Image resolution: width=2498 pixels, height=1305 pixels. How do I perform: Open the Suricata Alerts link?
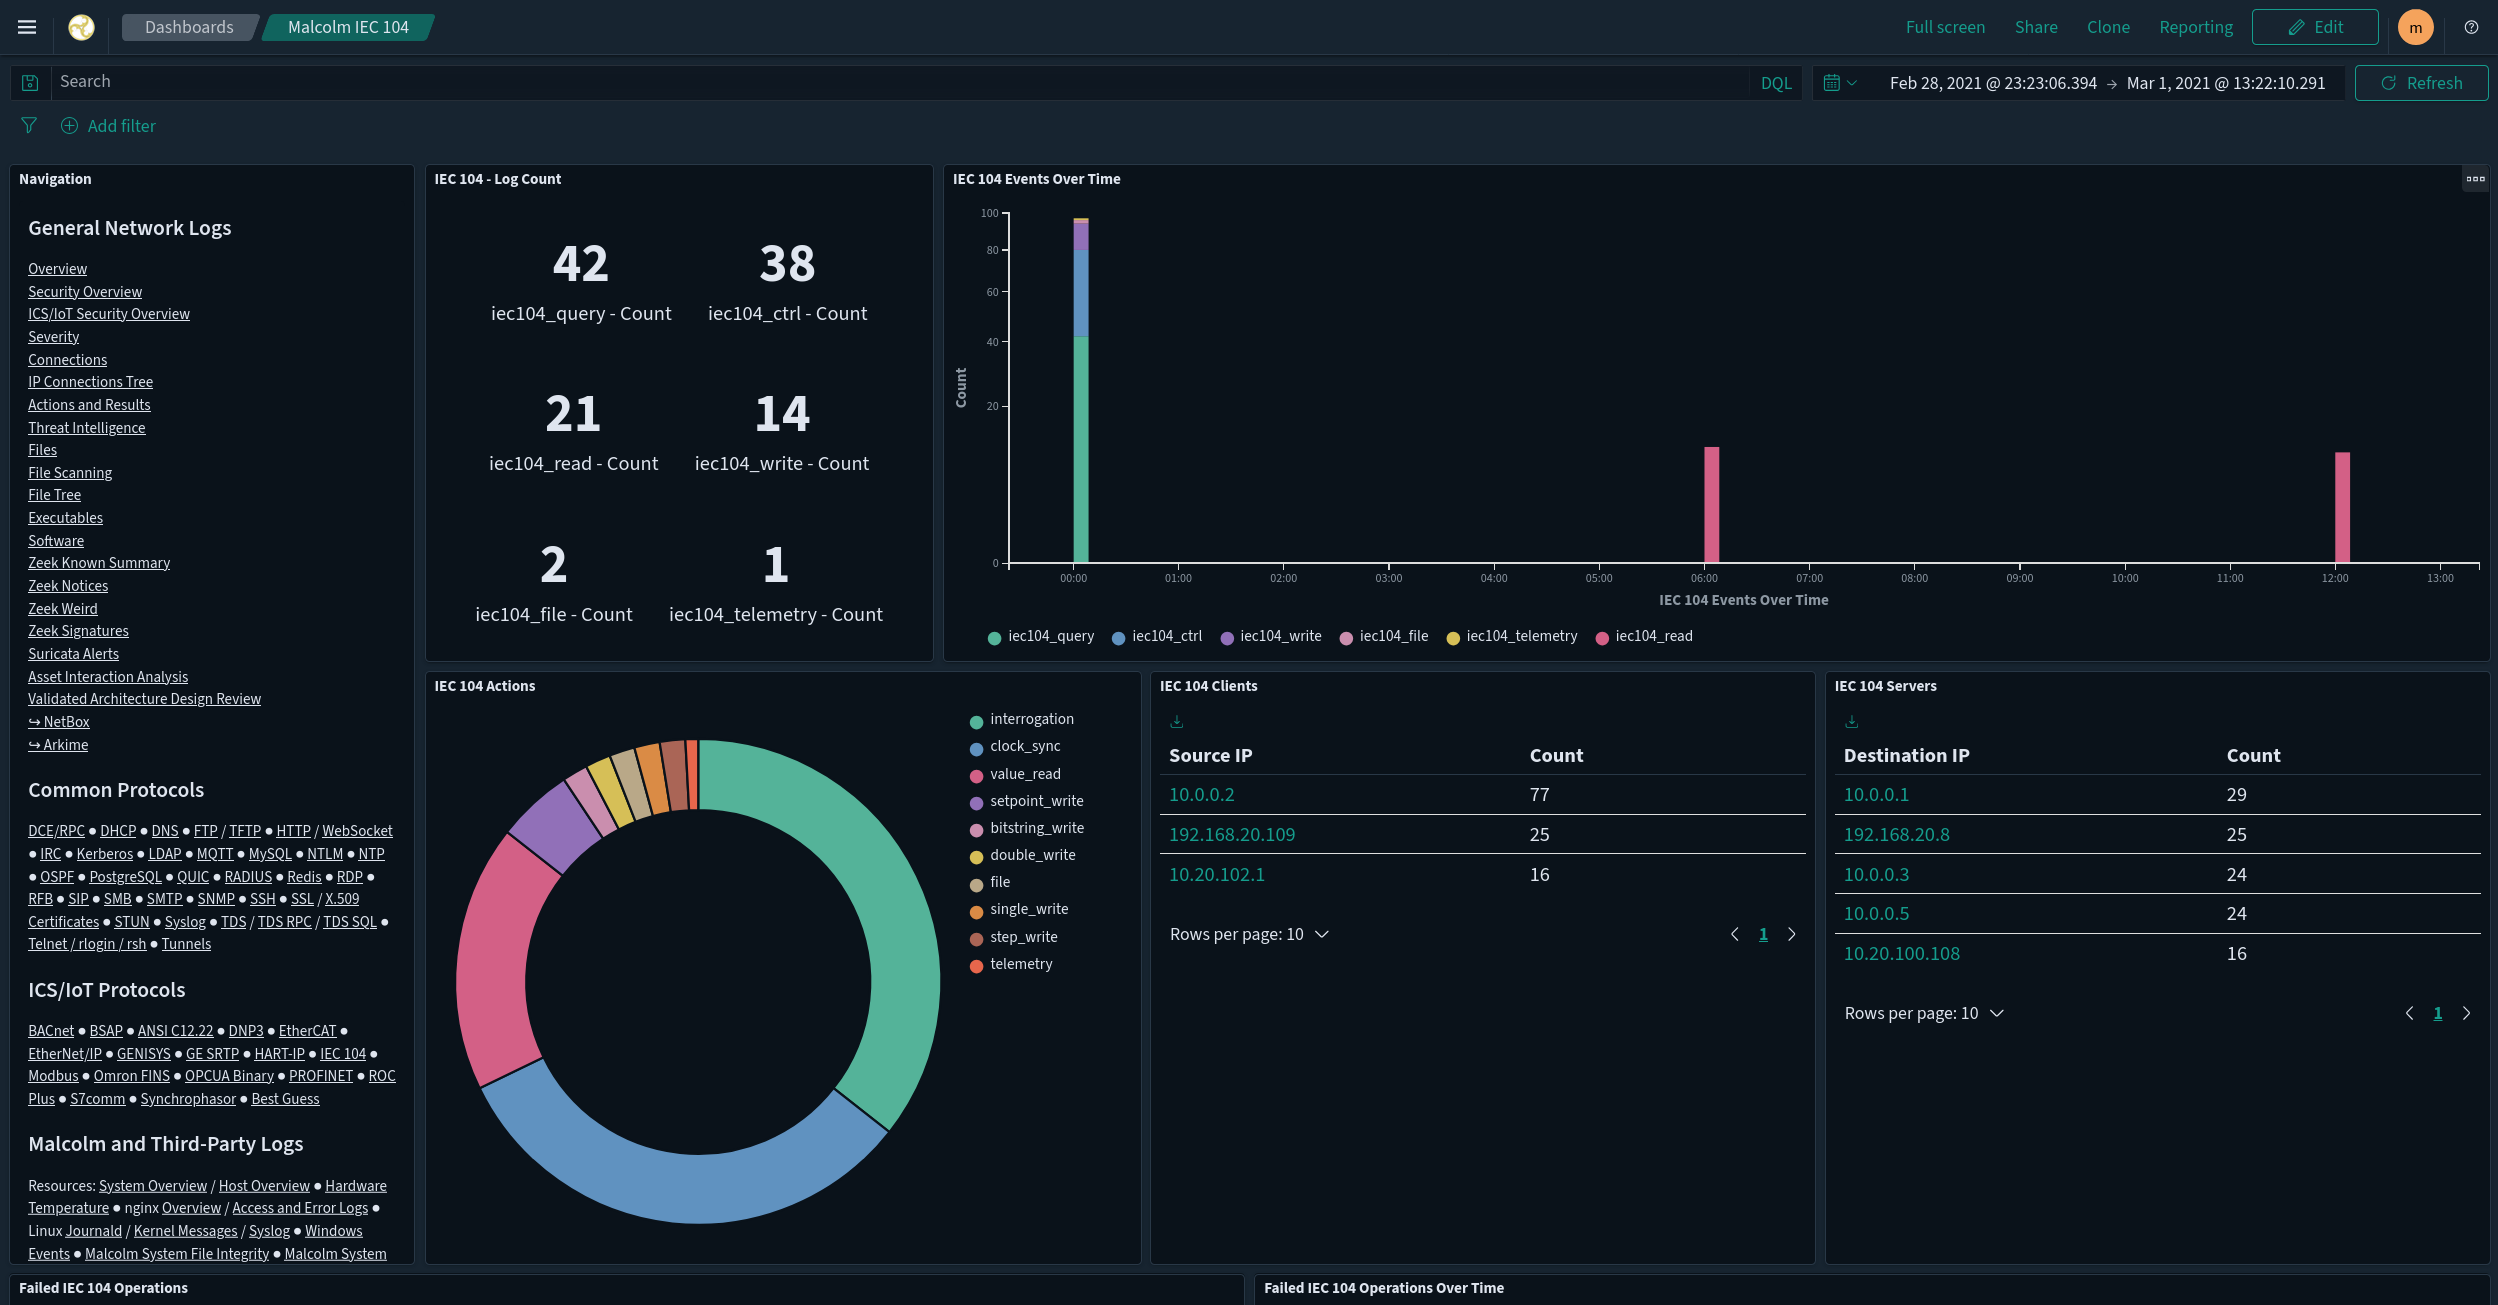[73, 654]
